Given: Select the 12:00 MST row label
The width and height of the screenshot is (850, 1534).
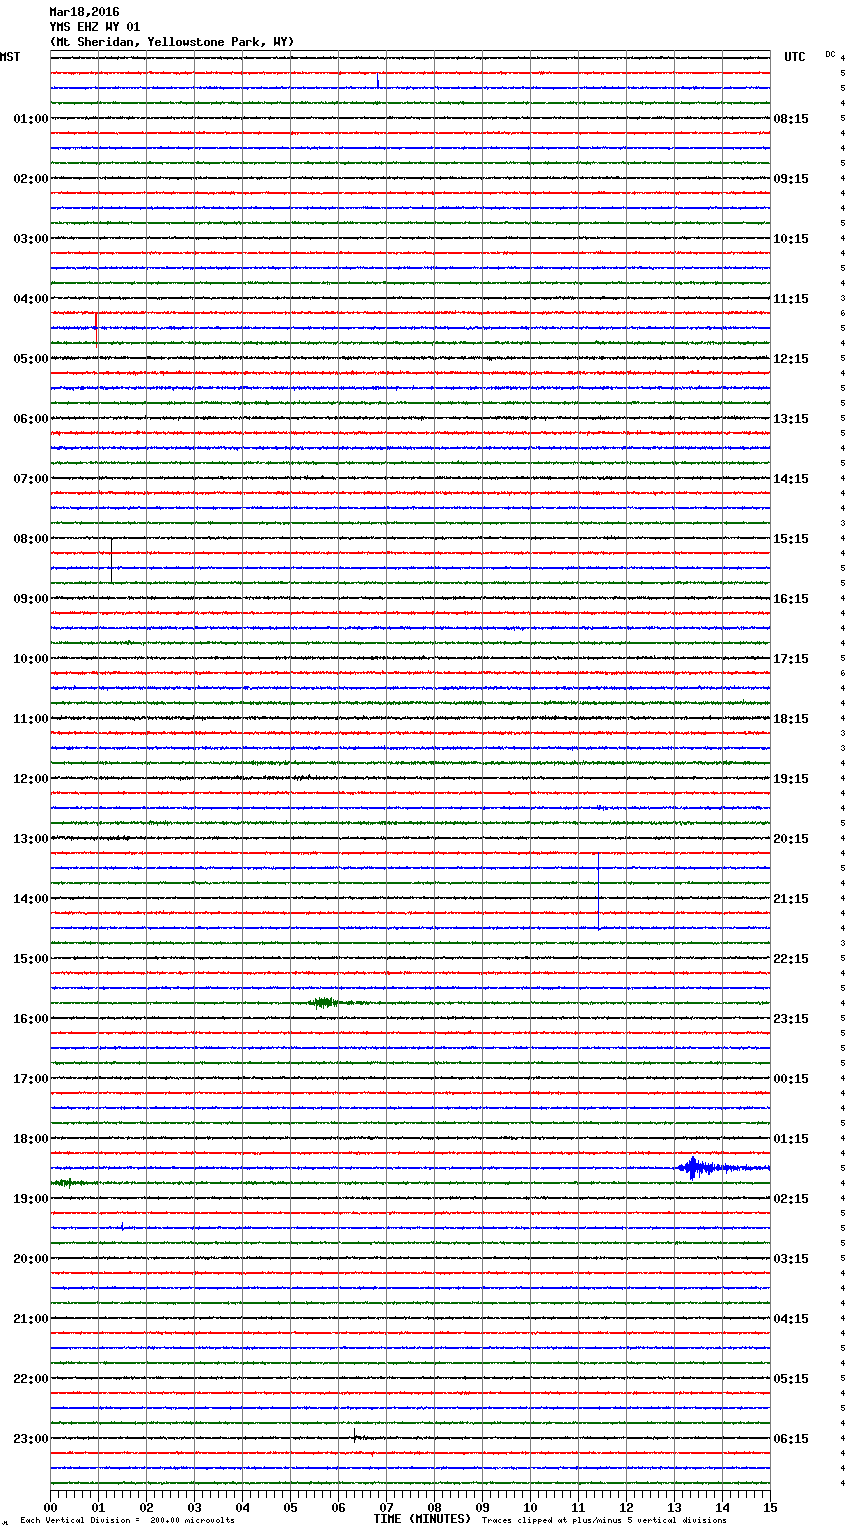Looking at the screenshot, I should tap(30, 779).
